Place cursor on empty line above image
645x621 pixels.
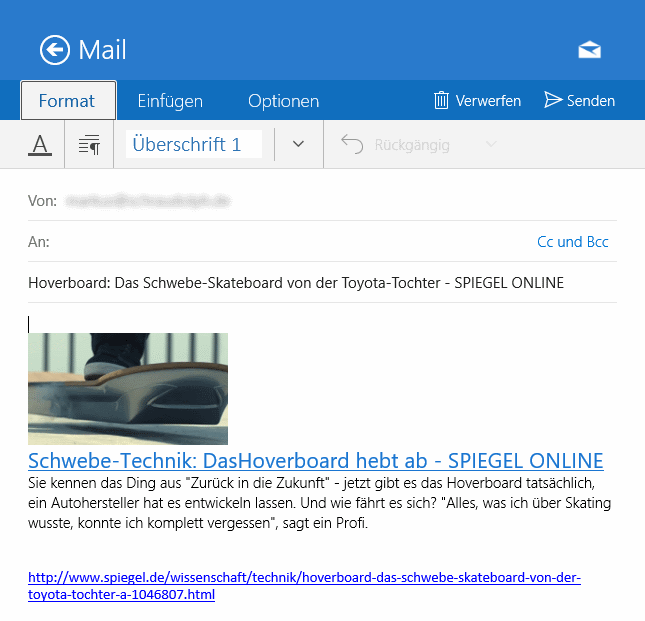click(322, 324)
